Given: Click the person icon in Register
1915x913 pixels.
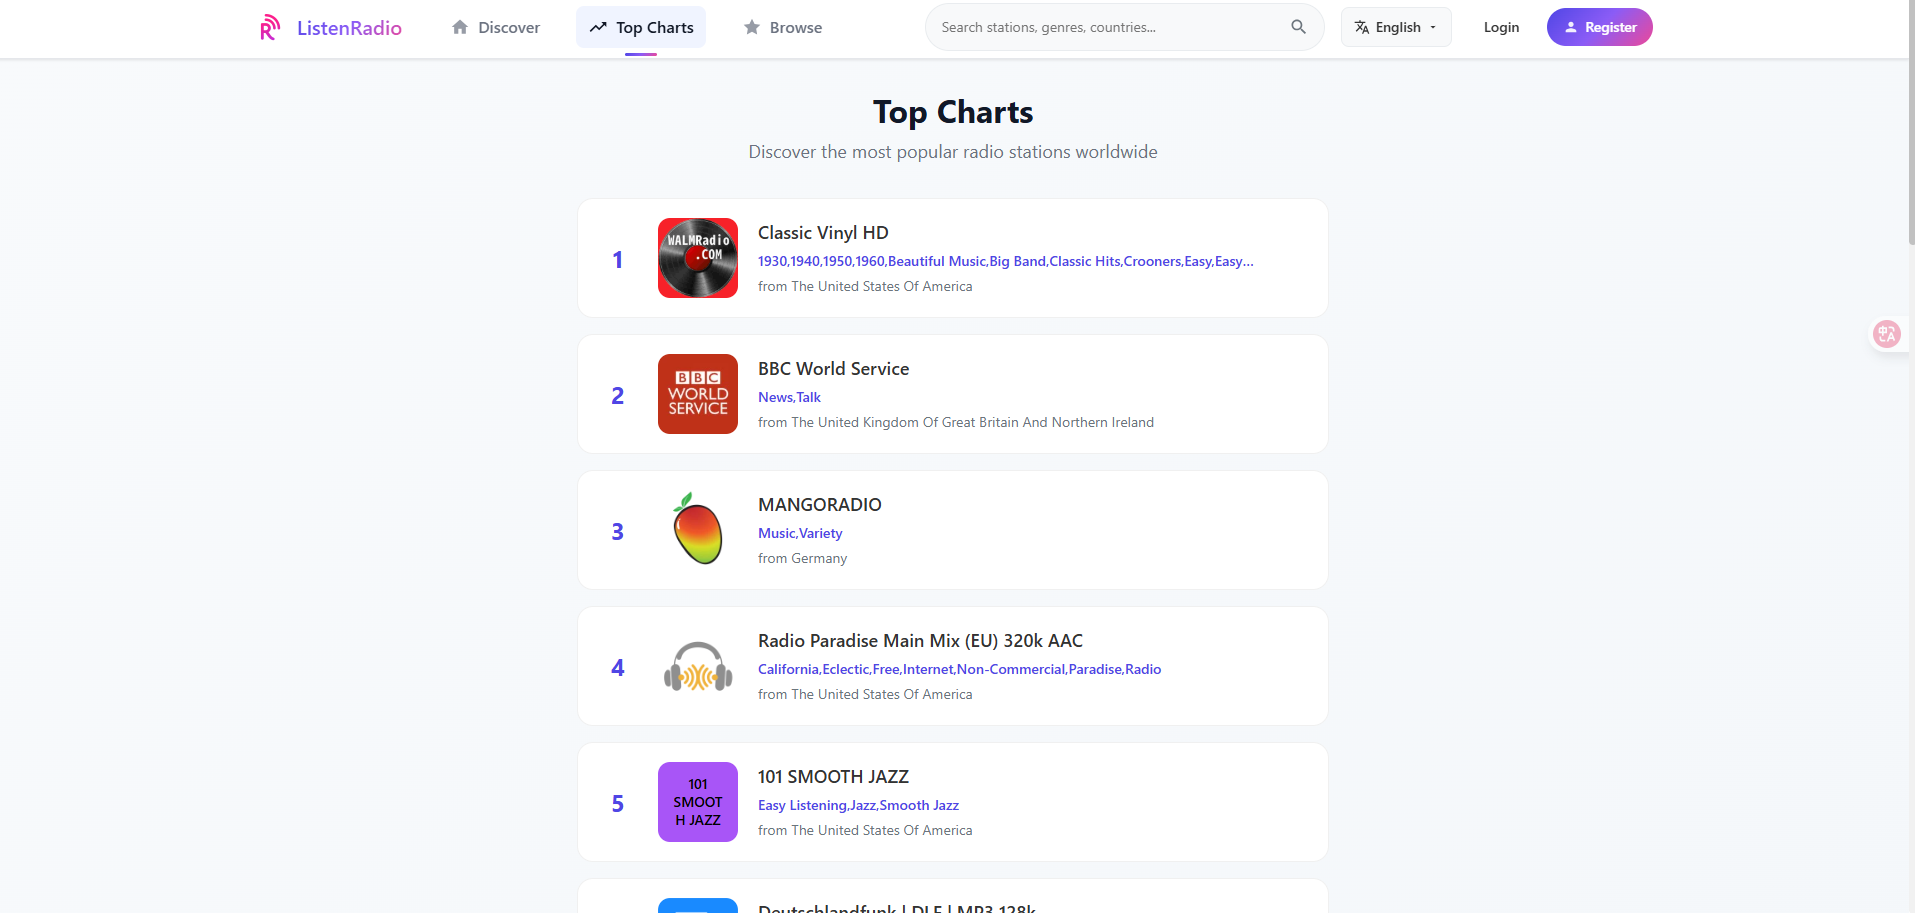Looking at the screenshot, I should pyautogui.click(x=1571, y=27).
